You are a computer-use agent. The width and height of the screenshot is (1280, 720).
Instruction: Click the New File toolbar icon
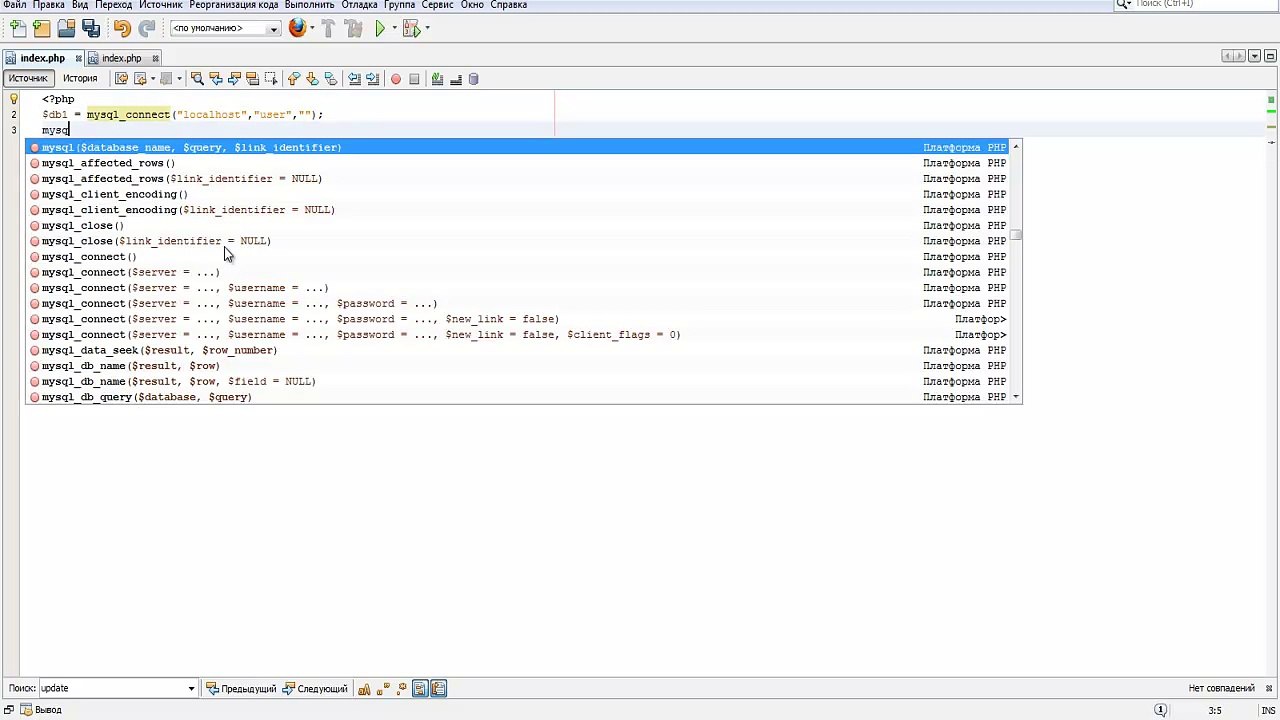click(x=18, y=29)
